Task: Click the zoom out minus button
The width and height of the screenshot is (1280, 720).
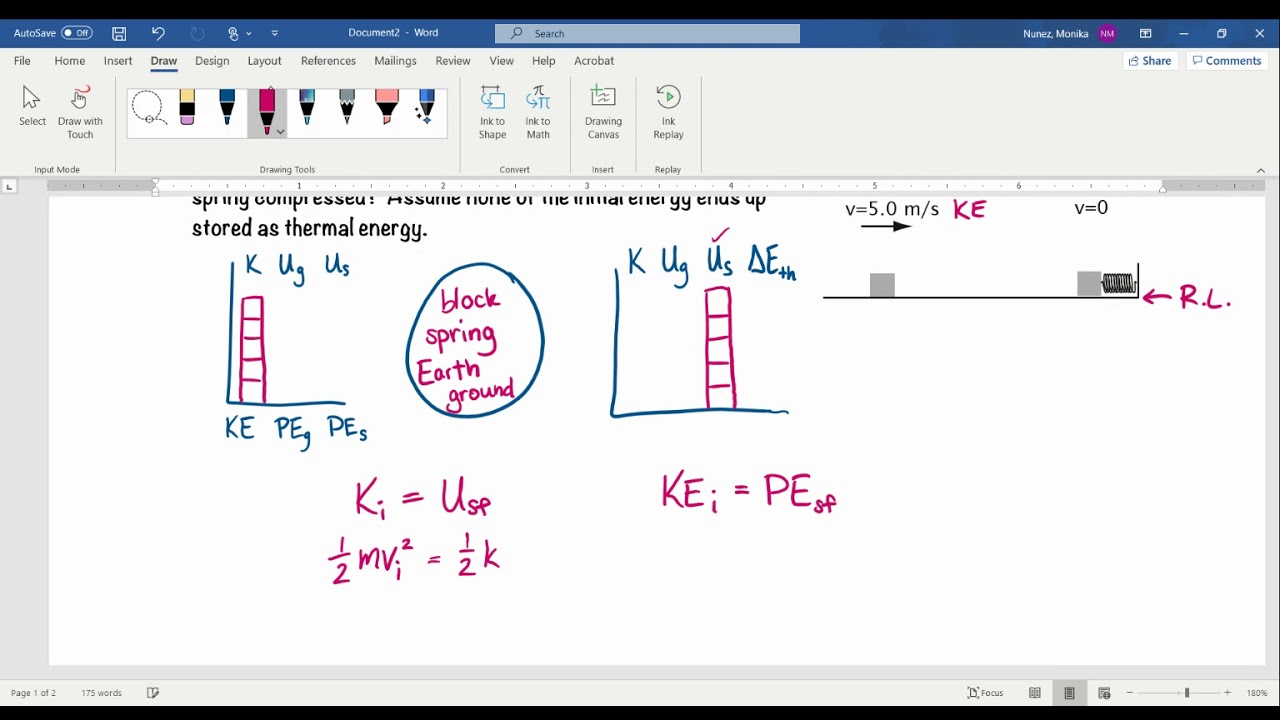Action: (x=1130, y=693)
